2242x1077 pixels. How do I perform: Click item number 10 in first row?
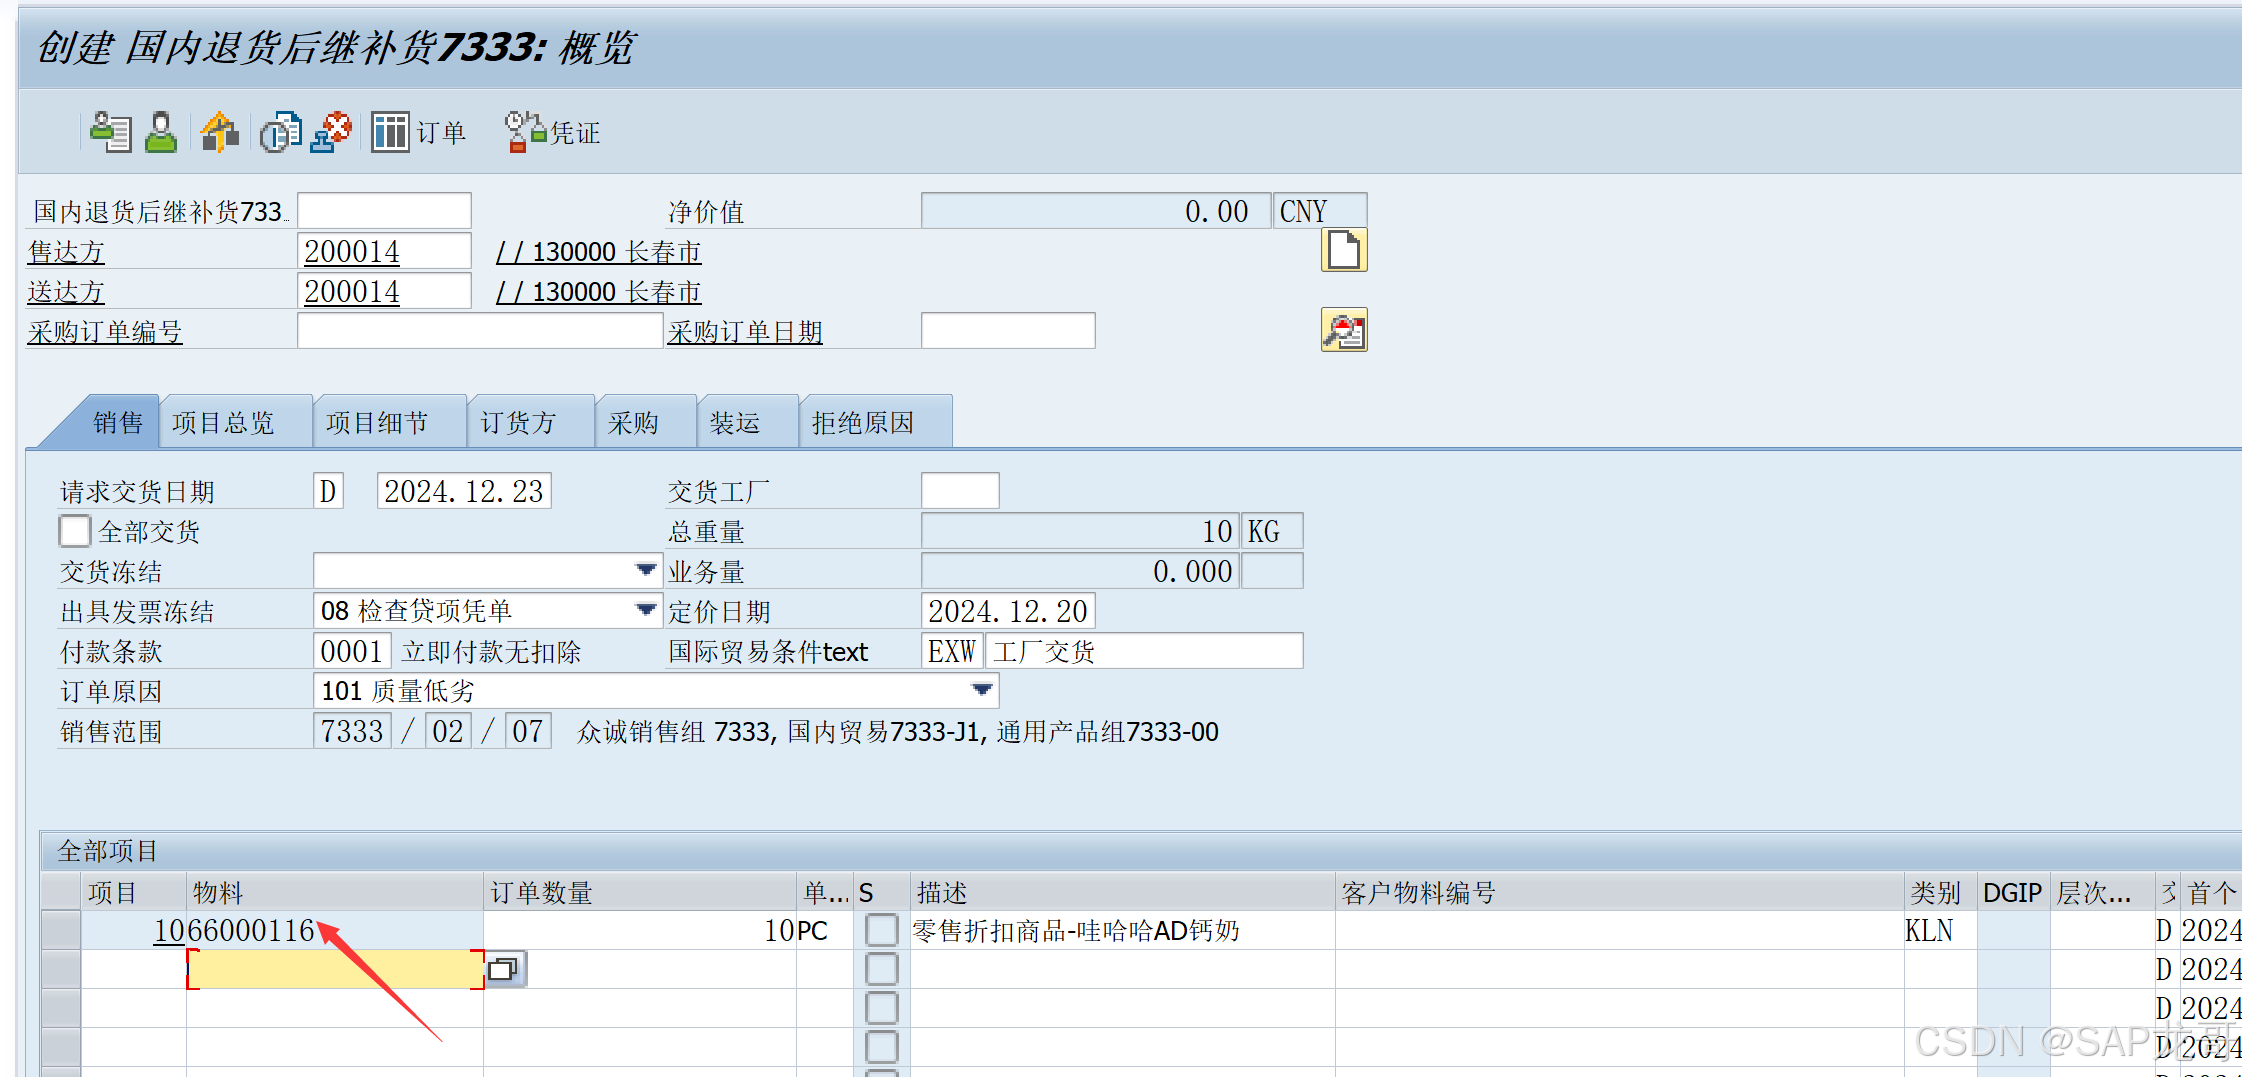point(168,930)
